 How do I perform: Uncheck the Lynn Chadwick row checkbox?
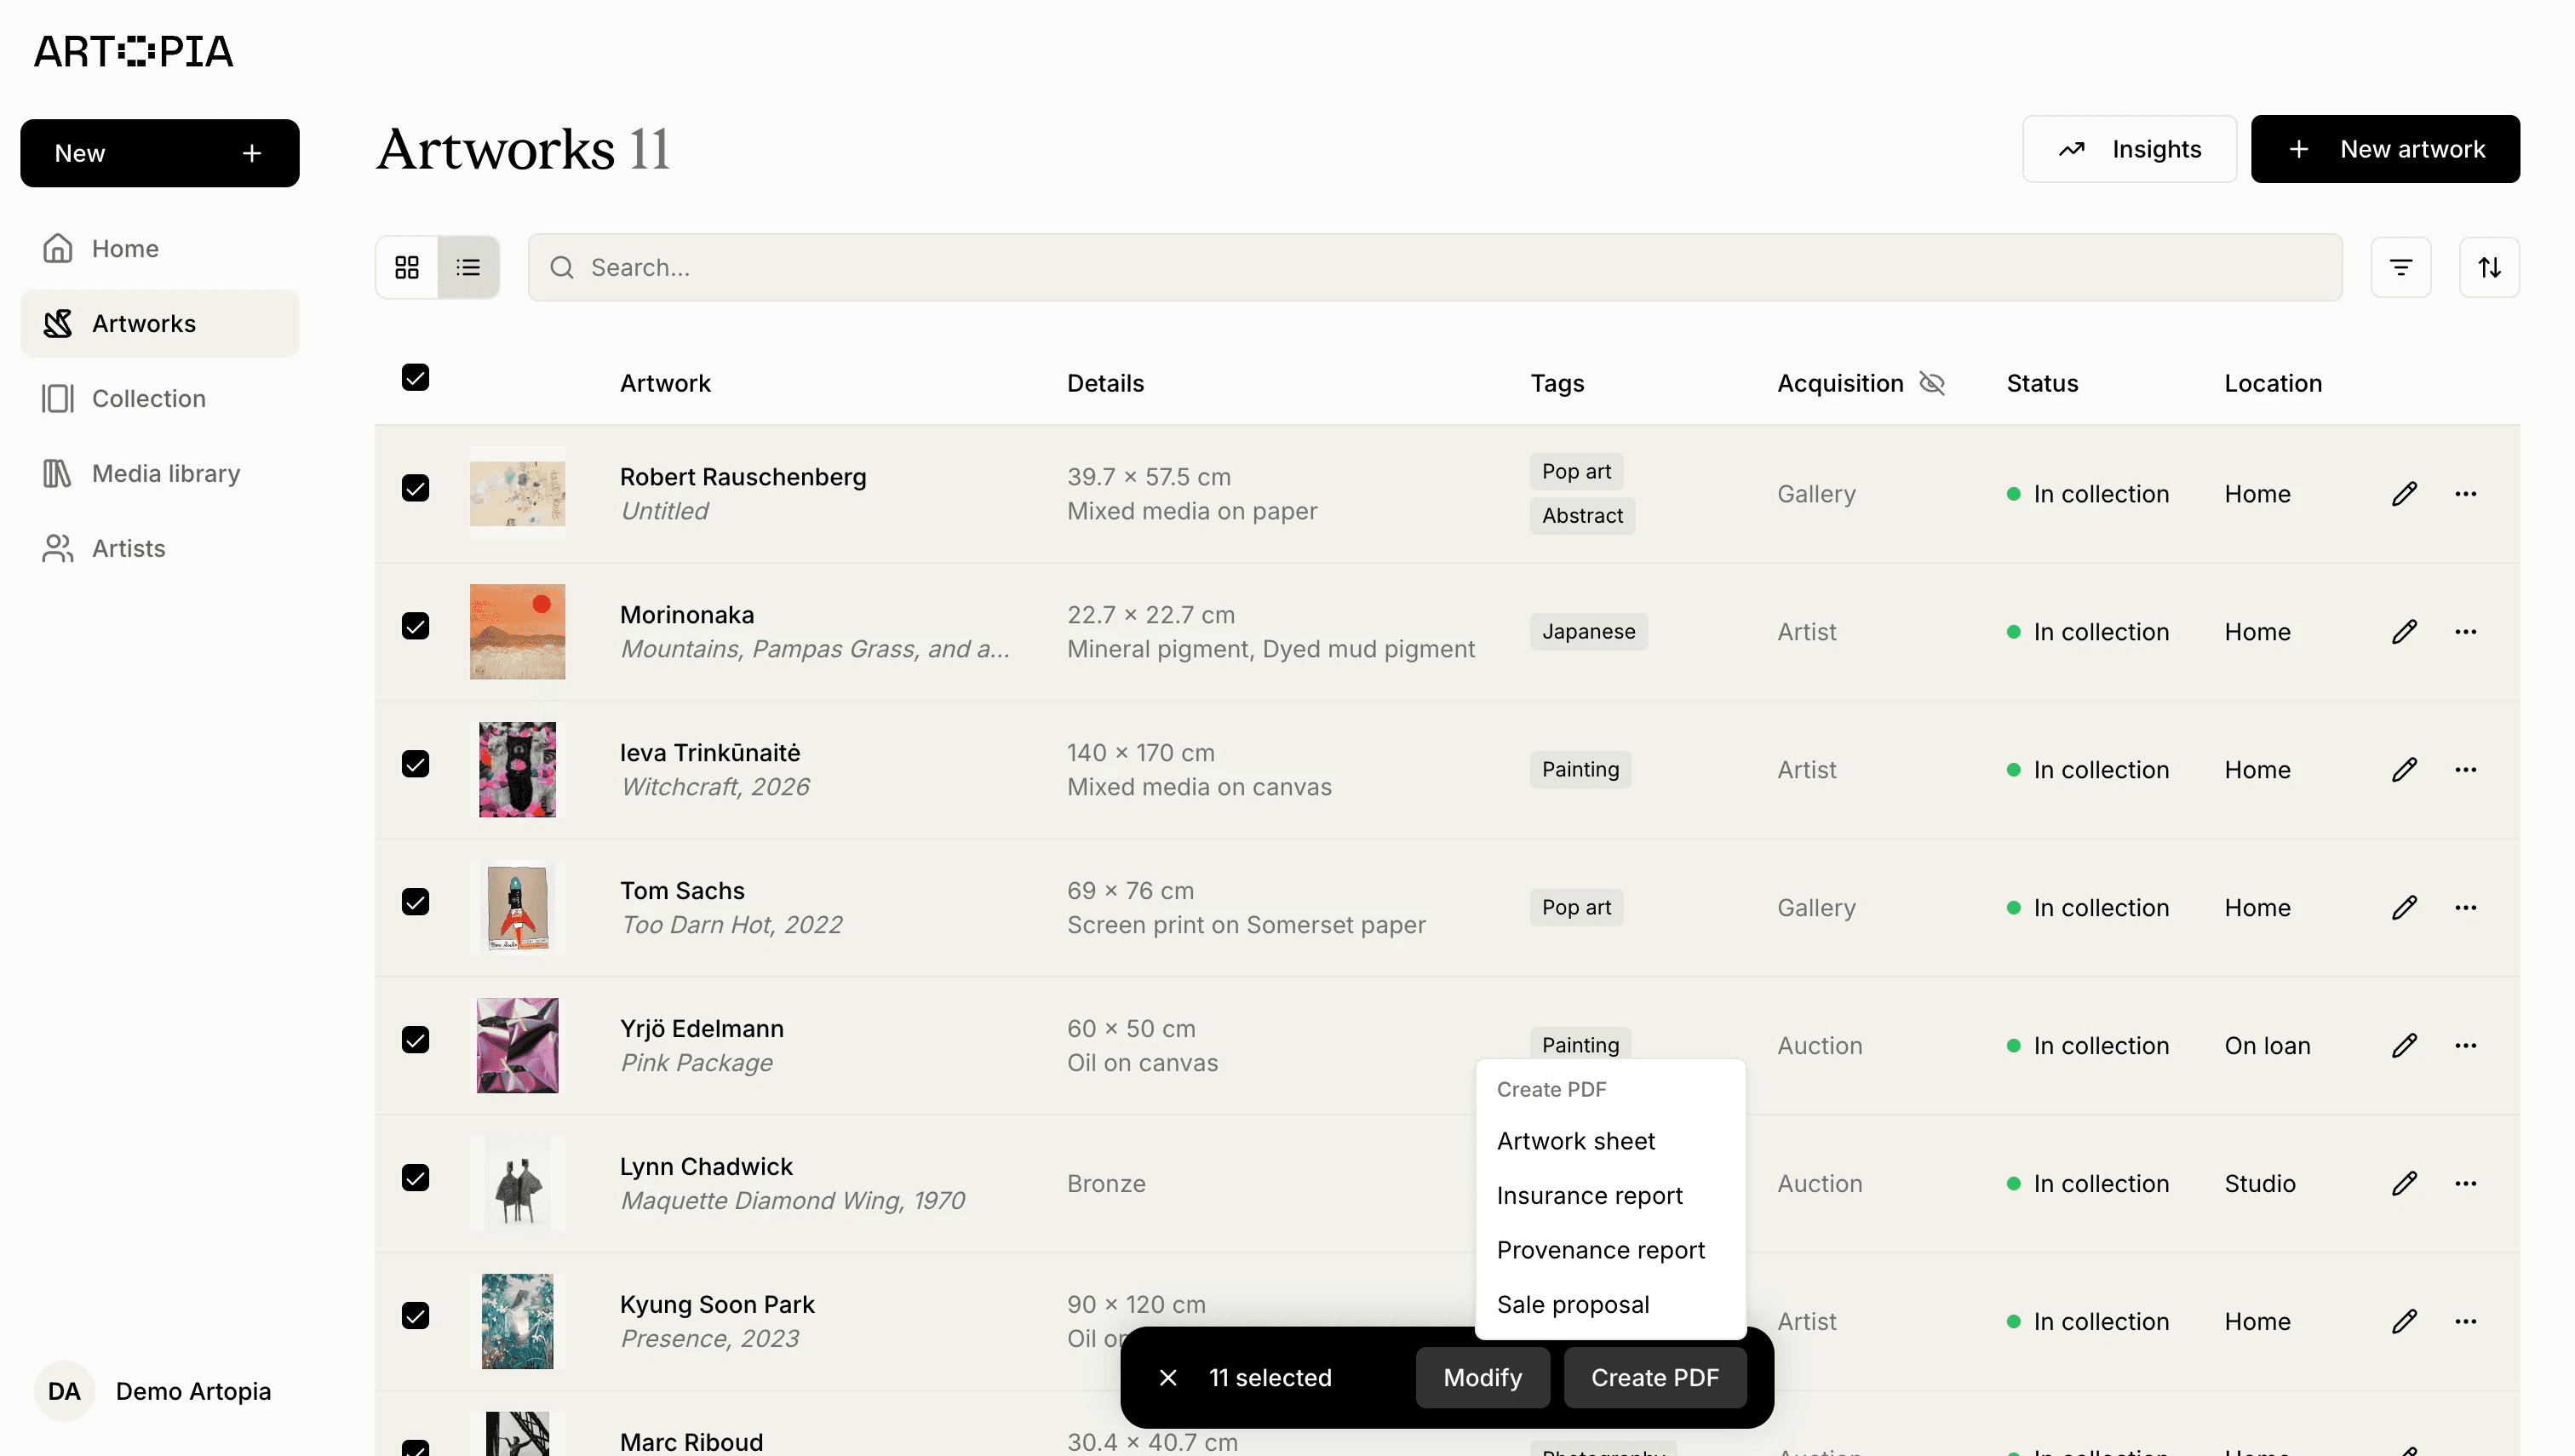(415, 1178)
